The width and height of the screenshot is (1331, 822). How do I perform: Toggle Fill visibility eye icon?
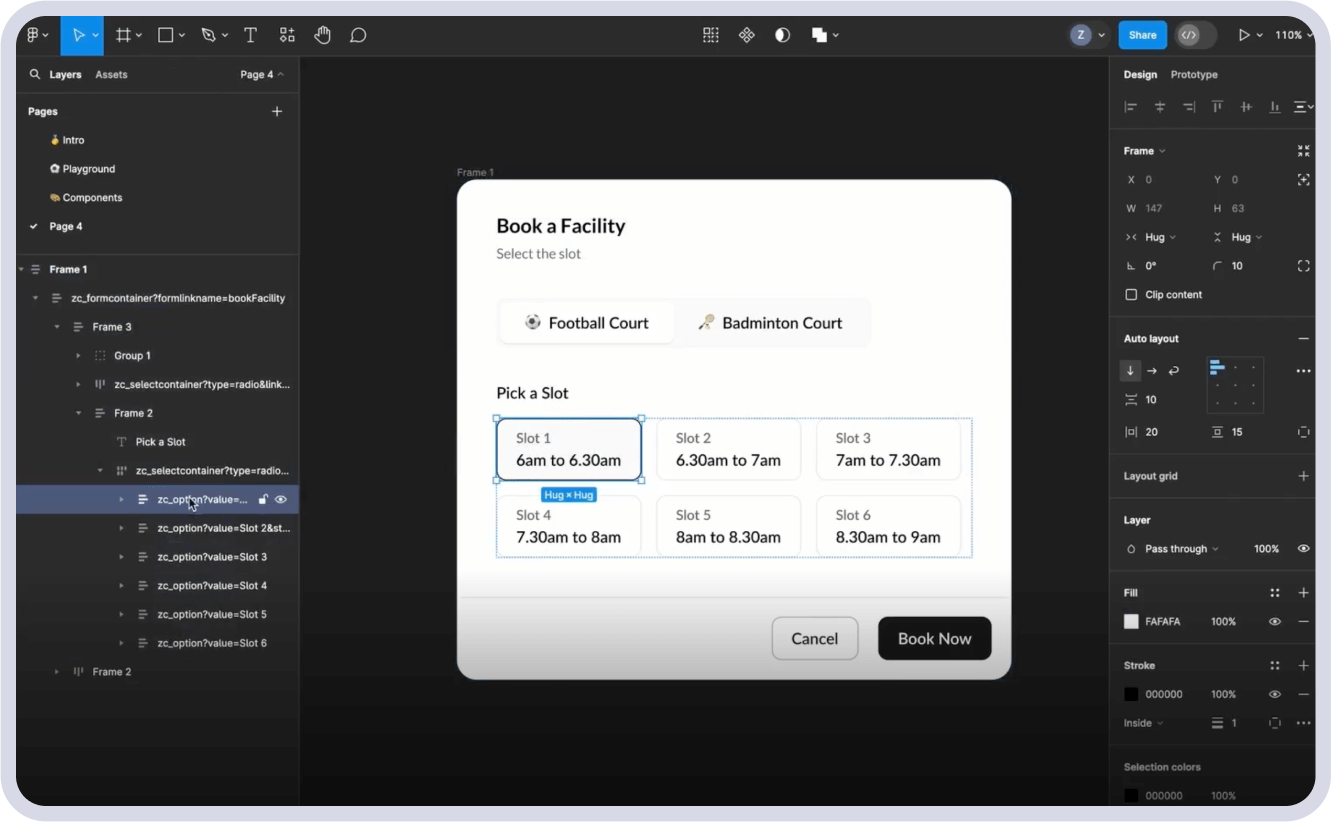1275,622
